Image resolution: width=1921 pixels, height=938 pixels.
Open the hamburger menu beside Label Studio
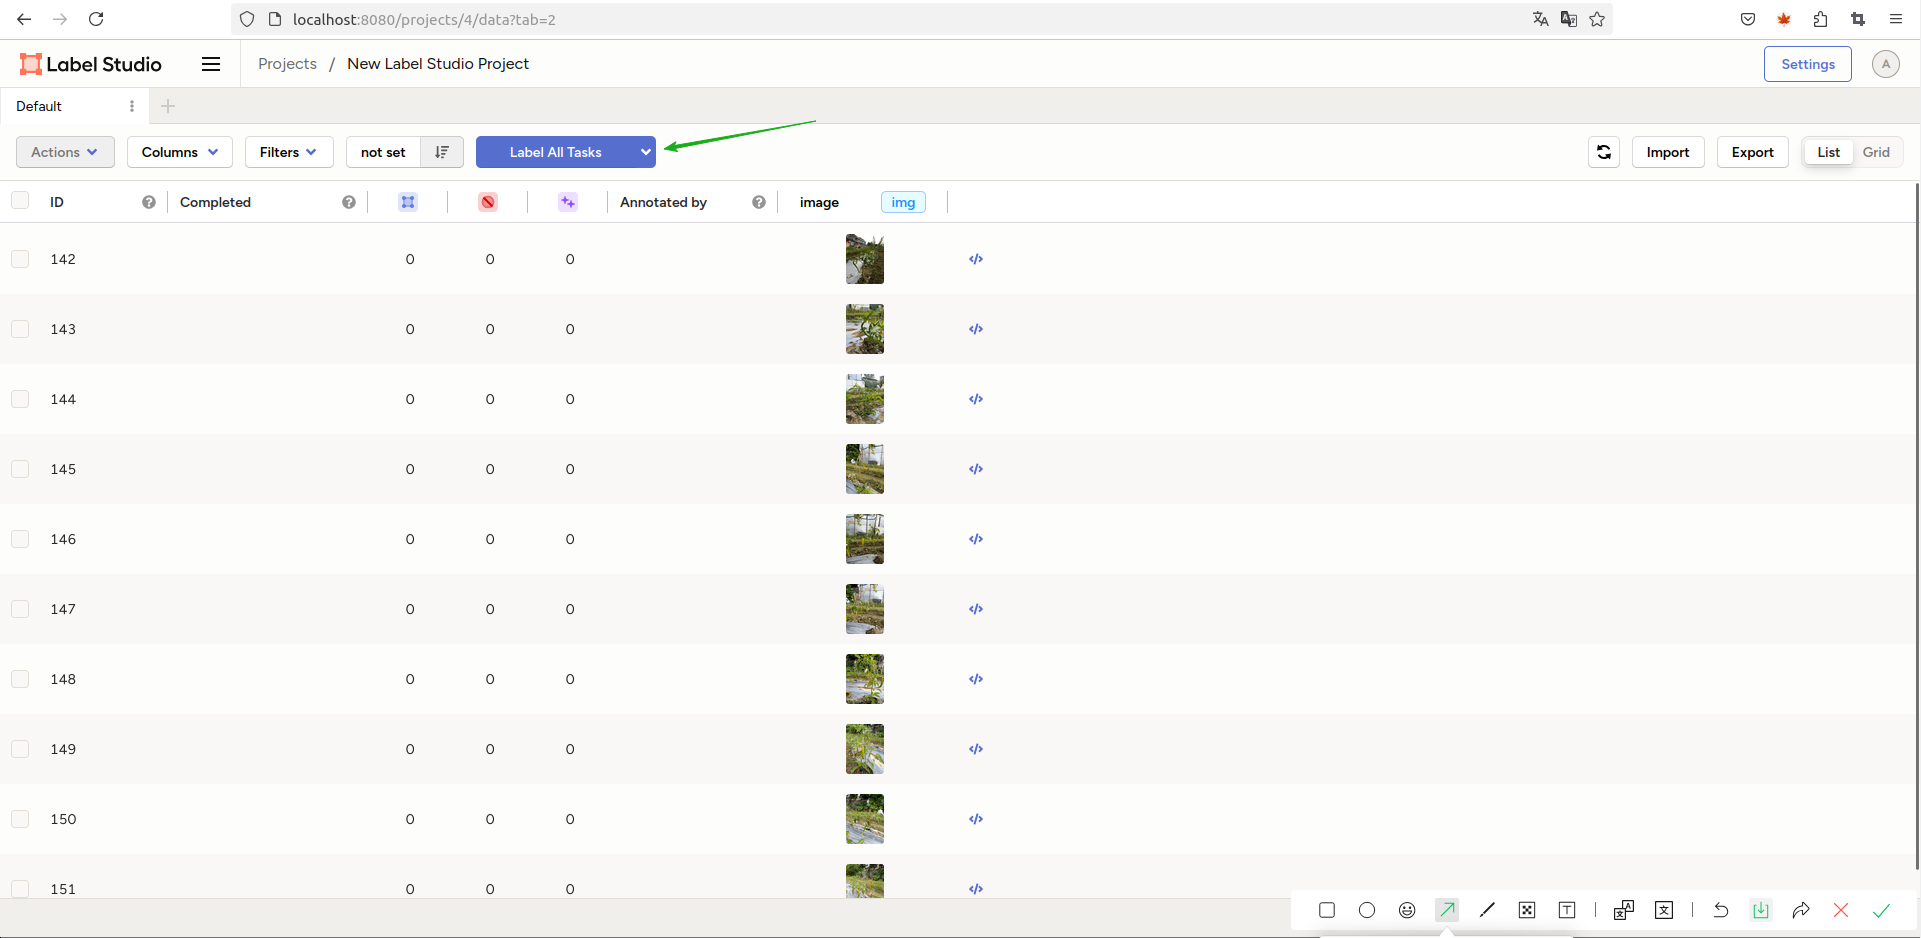coord(211,64)
